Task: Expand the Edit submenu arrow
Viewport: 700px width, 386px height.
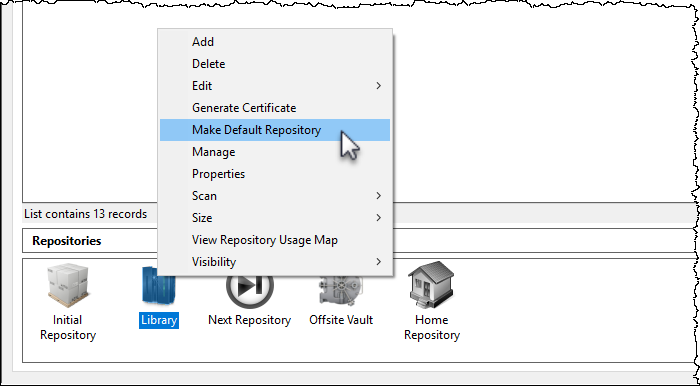Action: [379, 86]
